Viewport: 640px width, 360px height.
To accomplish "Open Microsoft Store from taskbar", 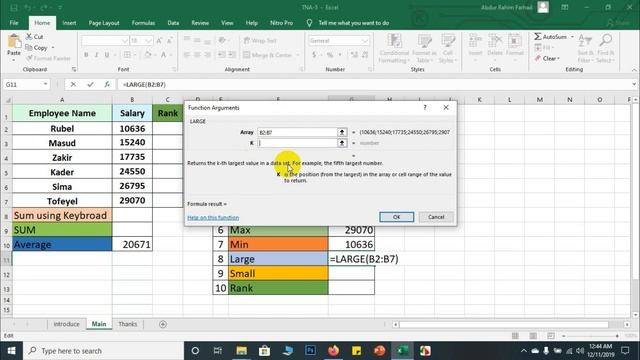I will tap(264, 351).
